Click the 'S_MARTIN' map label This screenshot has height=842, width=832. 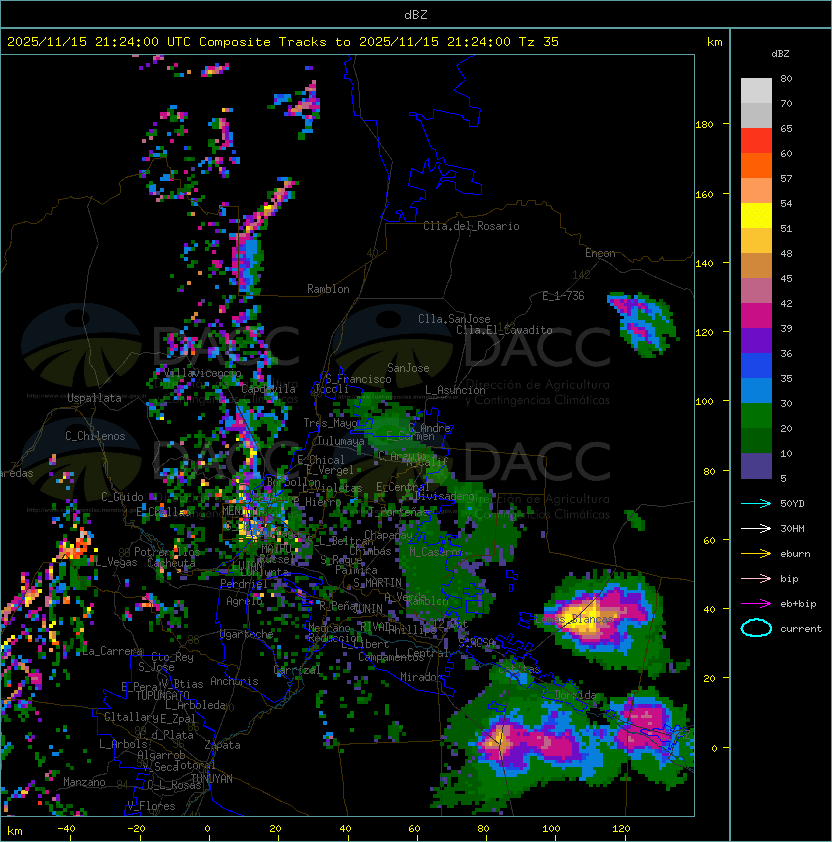(377, 583)
